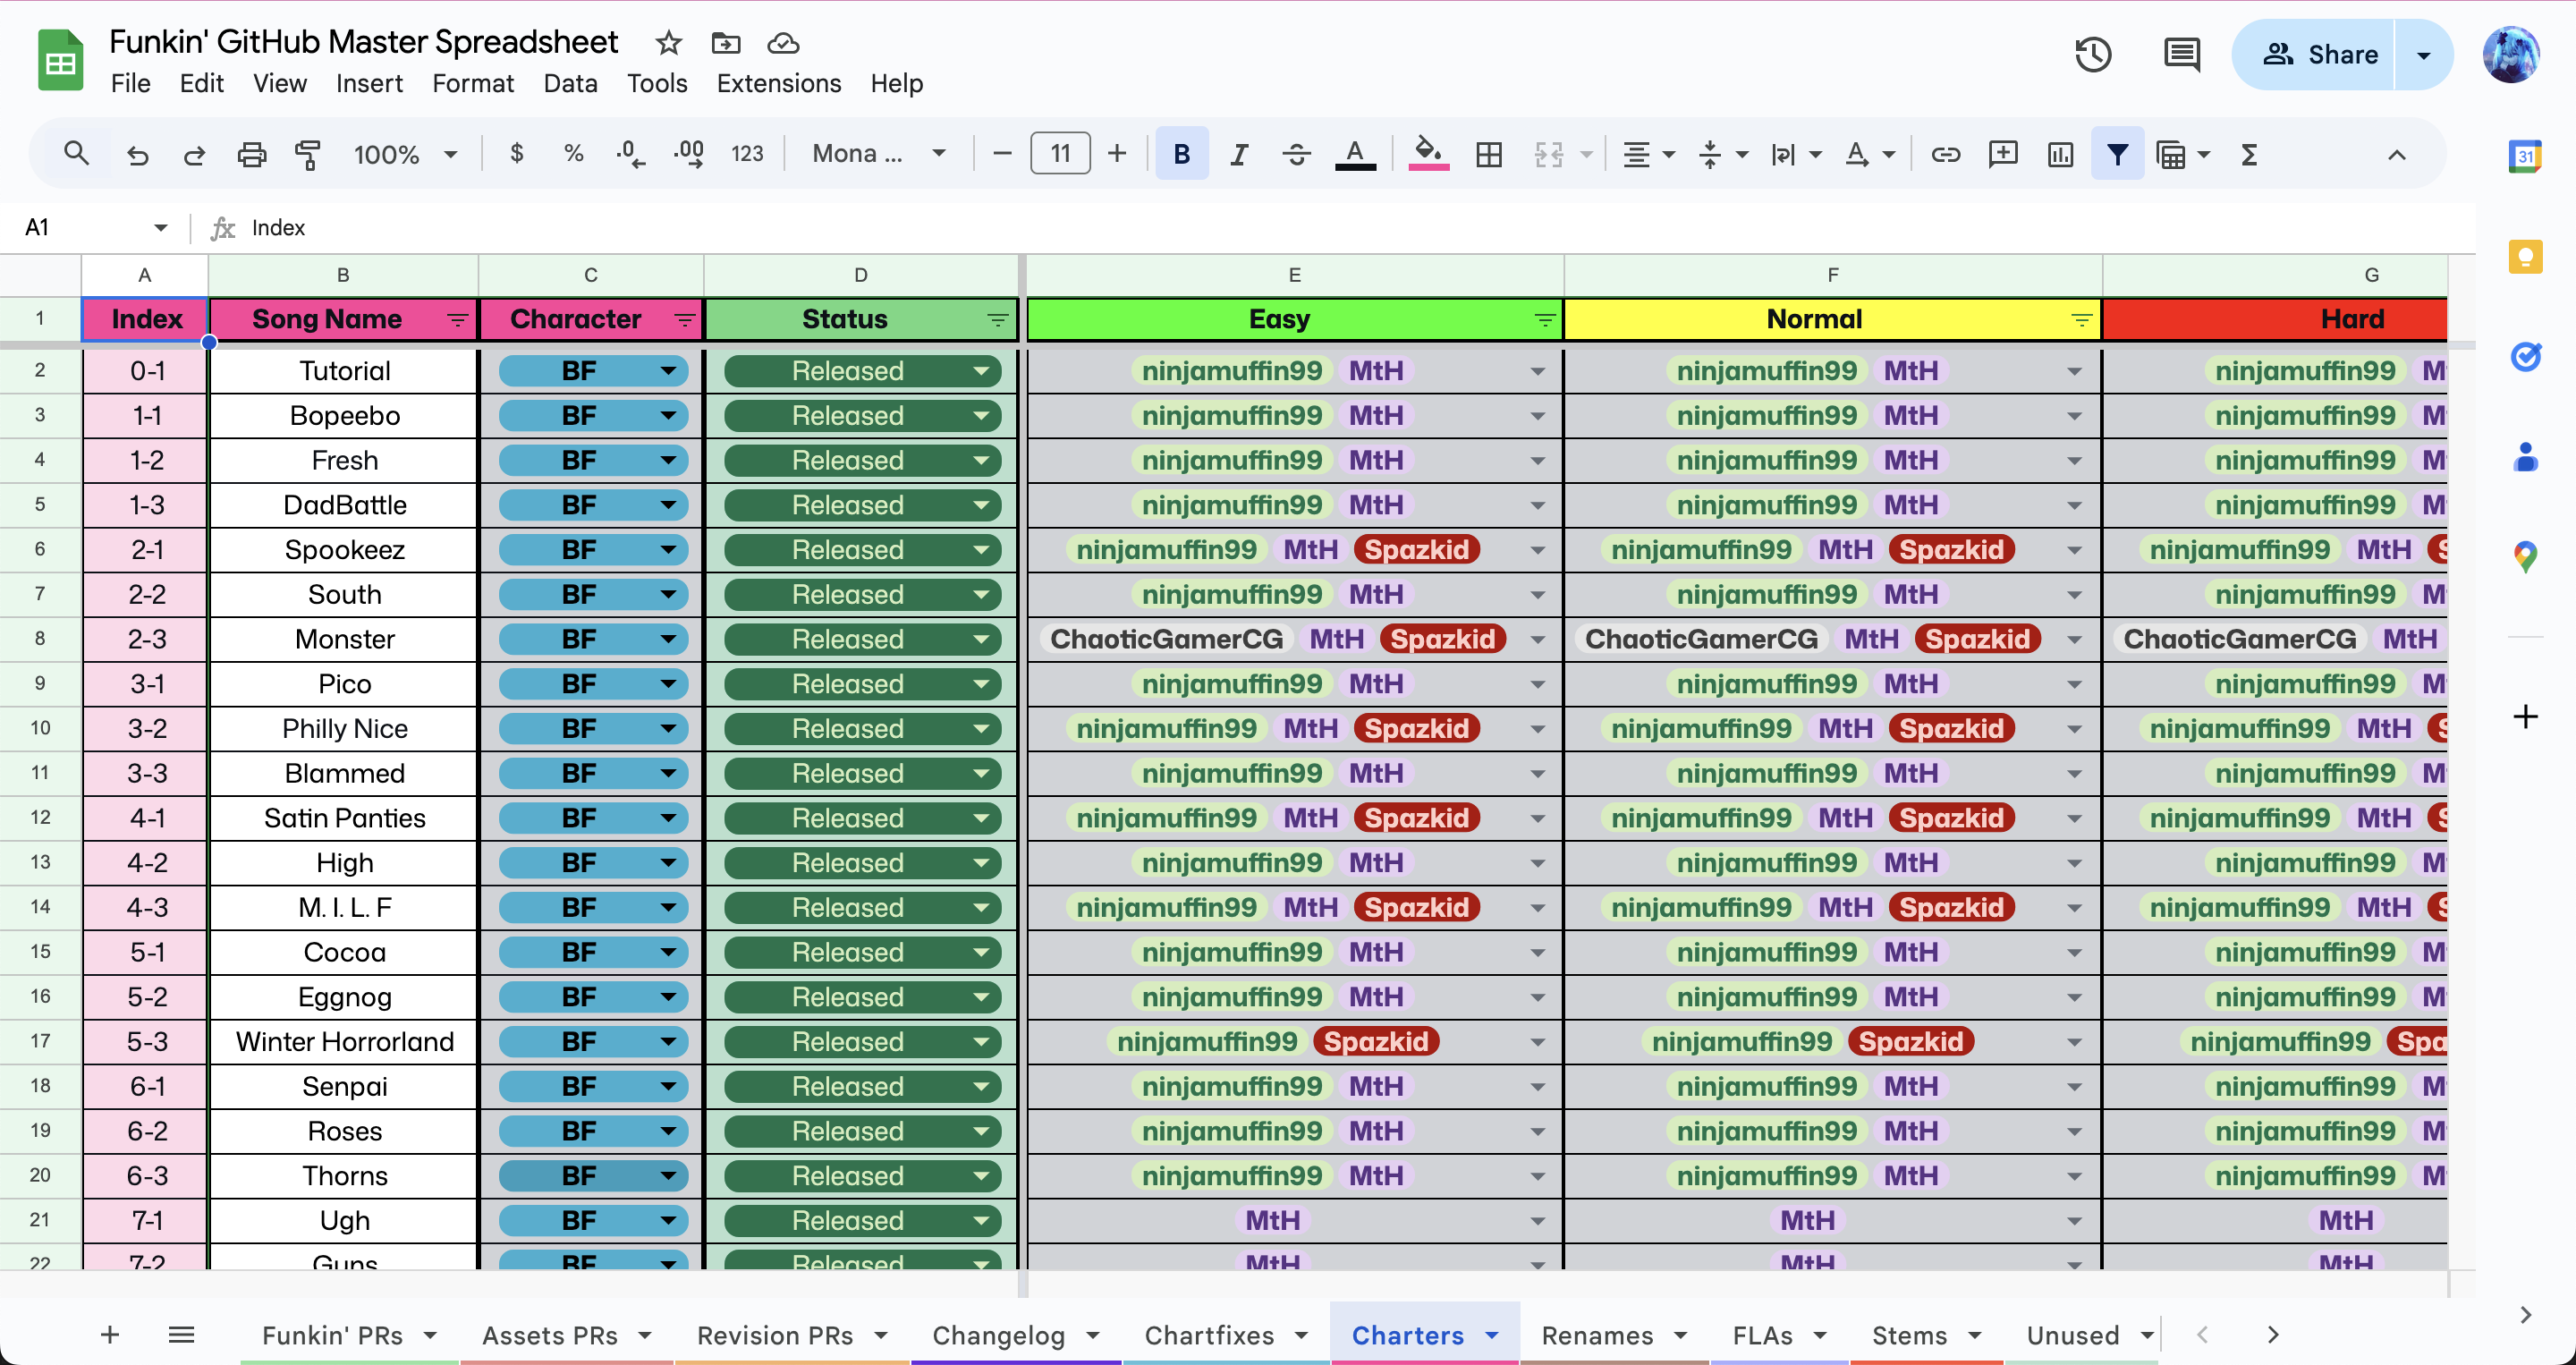Click the Insert comment icon
2576x1365 pixels.
coord(2003,154)
